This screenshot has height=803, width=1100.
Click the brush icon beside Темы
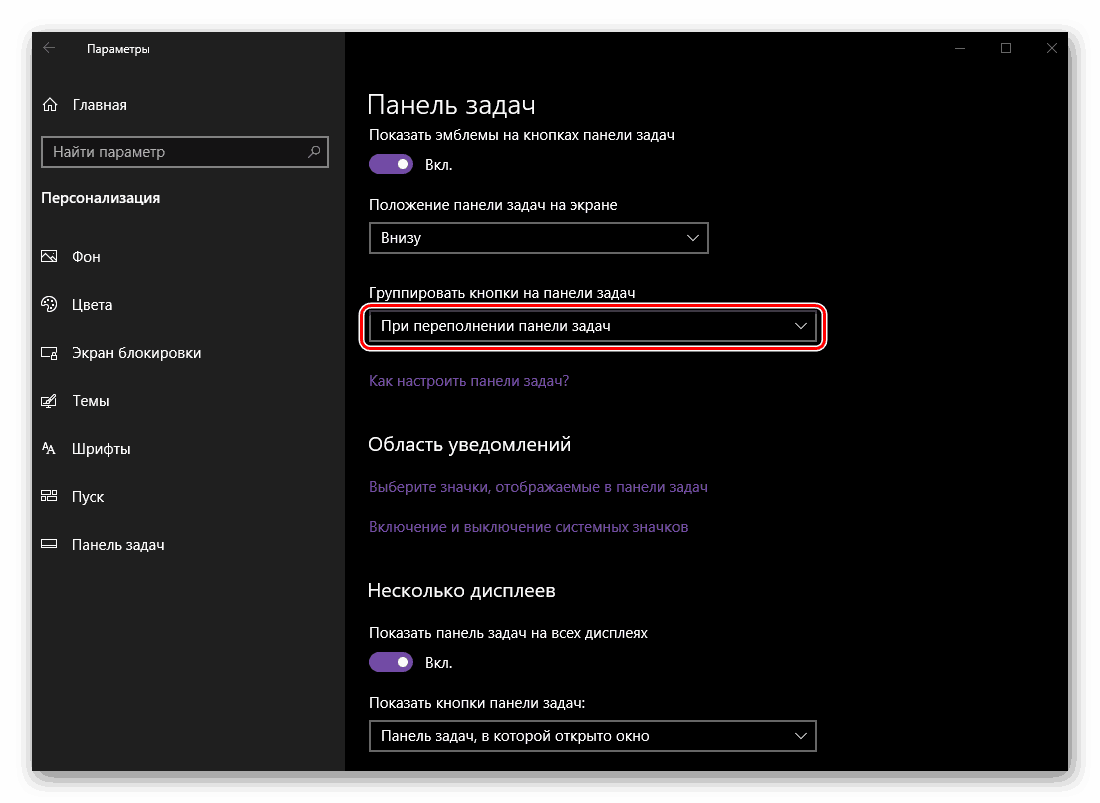(49, 400)
